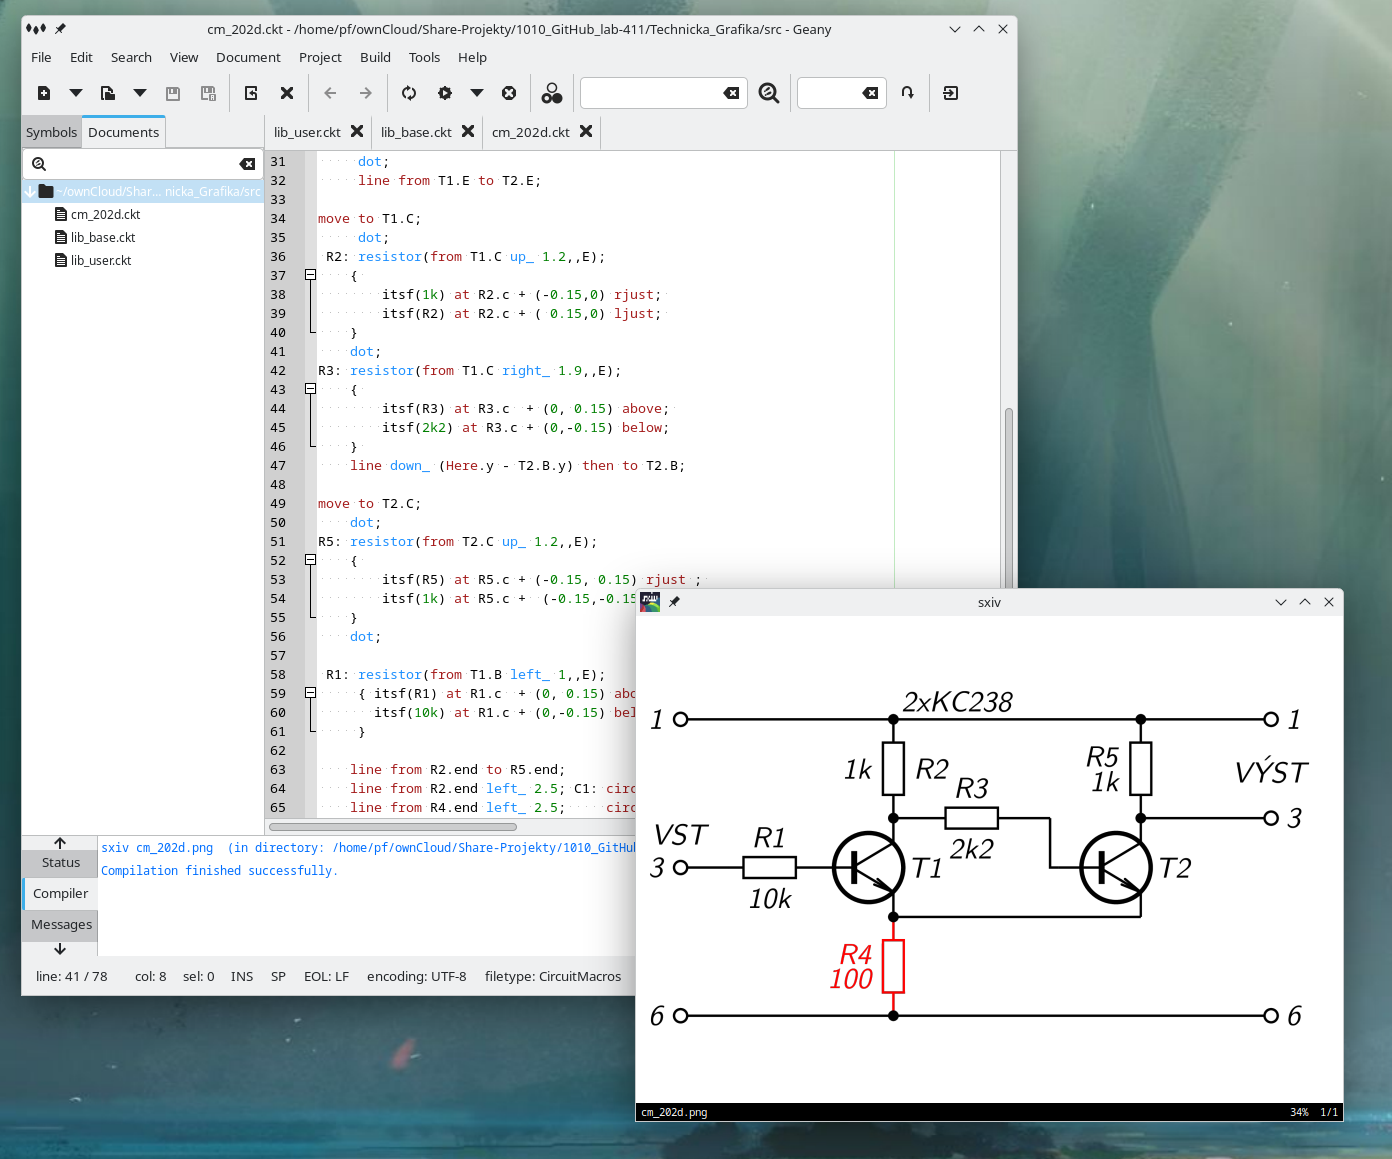Click the New file toolbar icon
Screen dimensions: 1392x1159
[44, 93]
